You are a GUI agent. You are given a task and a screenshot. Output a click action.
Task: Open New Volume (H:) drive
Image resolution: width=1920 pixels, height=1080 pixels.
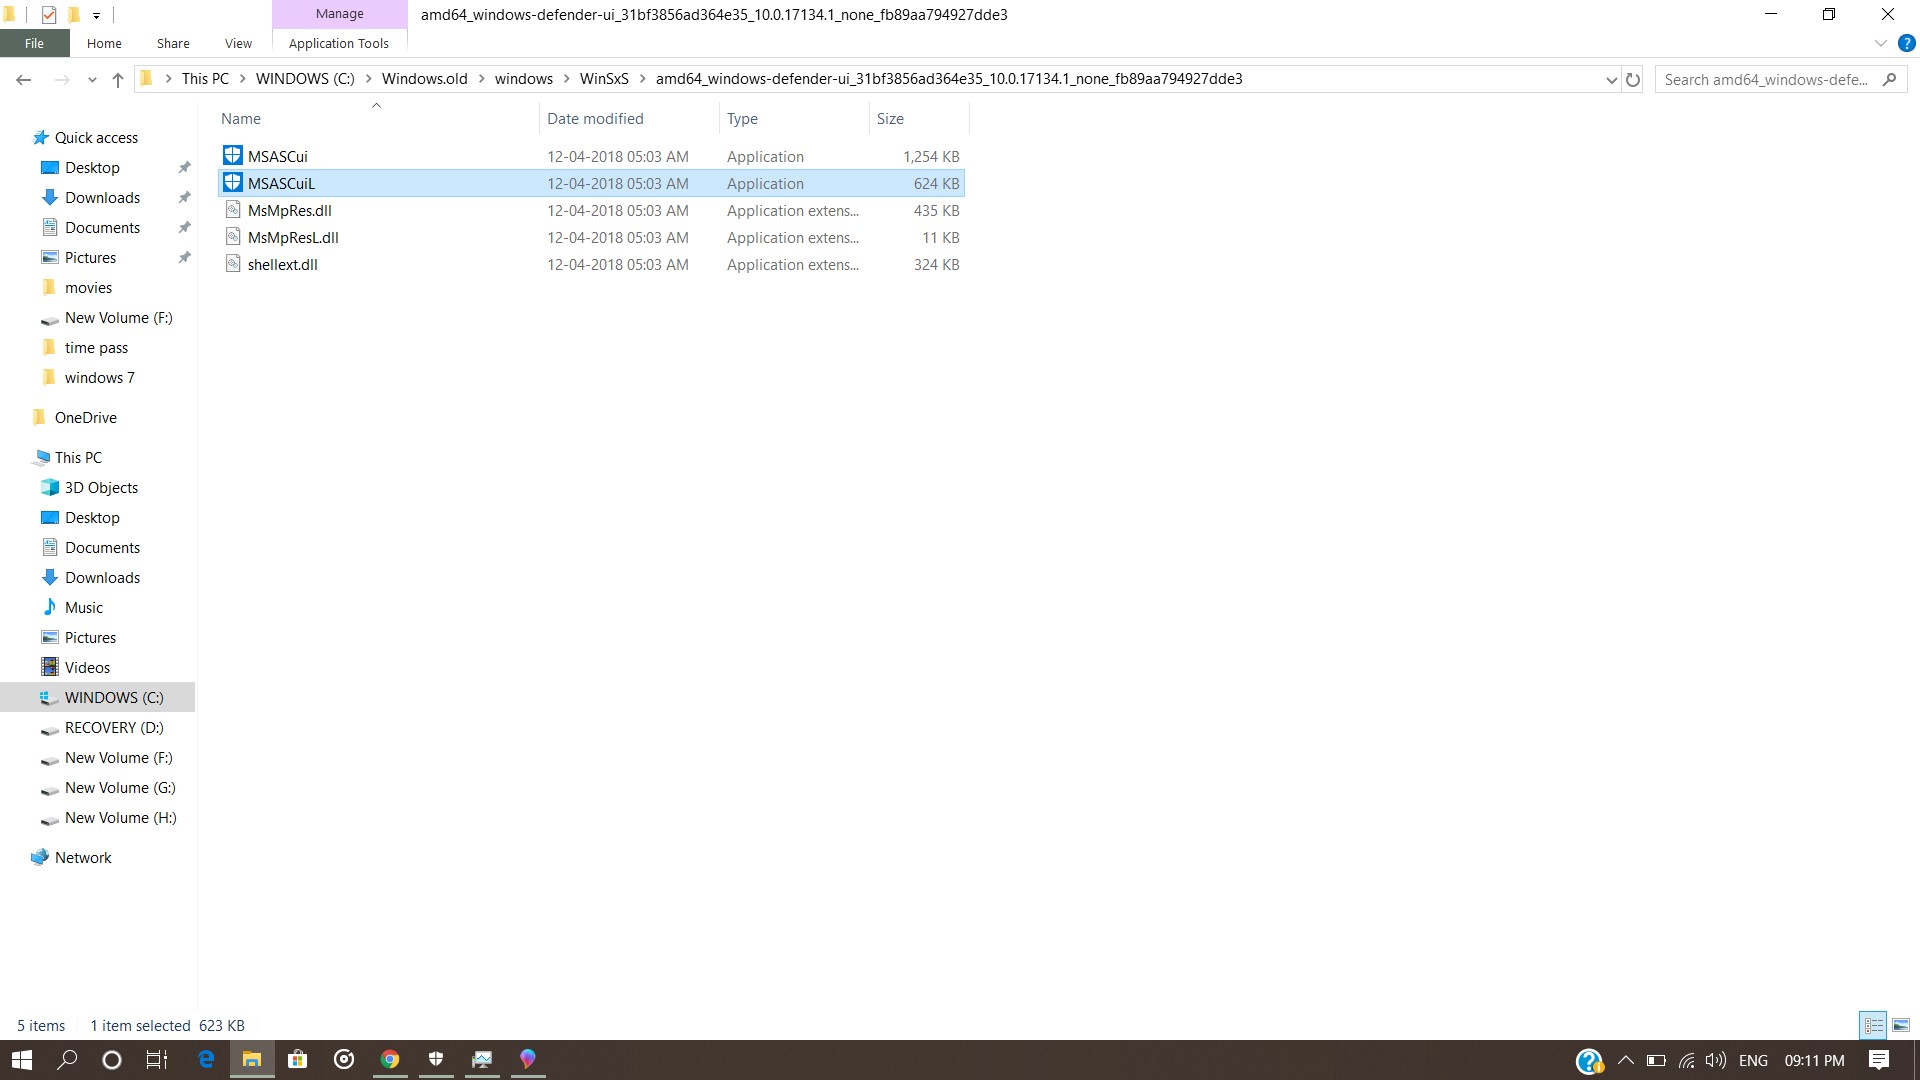pyautogui.click(x=120, y=818)
